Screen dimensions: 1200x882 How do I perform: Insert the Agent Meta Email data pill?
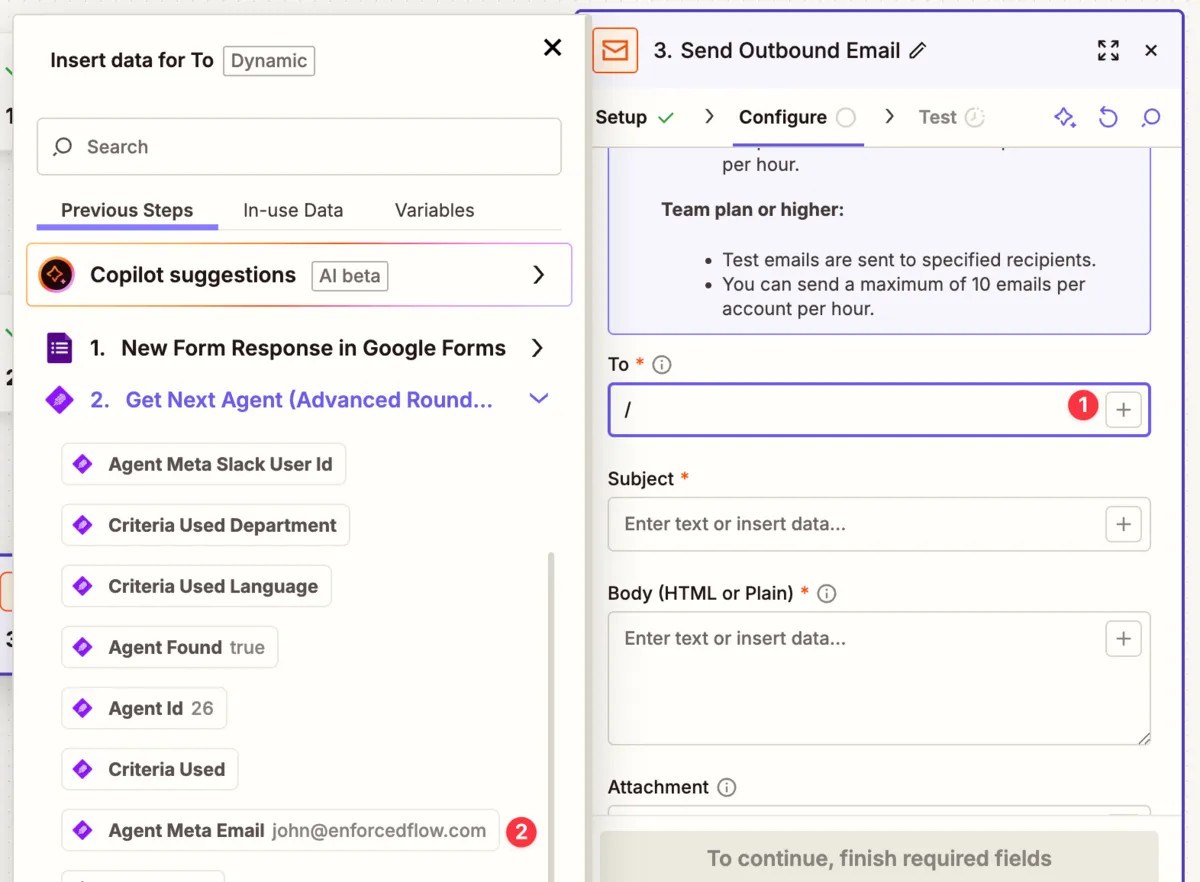coord(280,830)
